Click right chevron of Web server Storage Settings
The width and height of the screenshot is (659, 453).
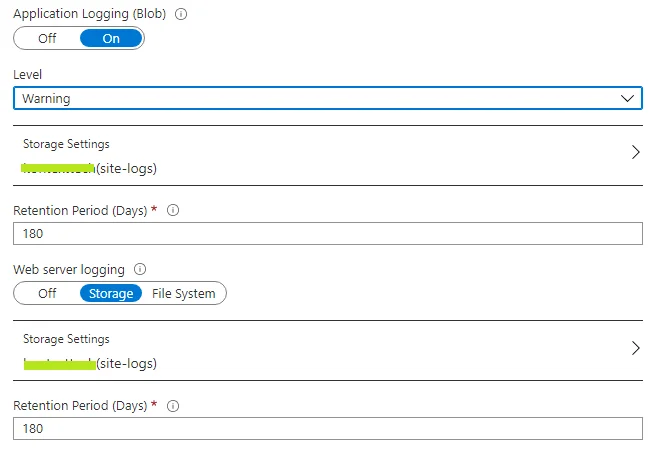click(x=635, y=348)
